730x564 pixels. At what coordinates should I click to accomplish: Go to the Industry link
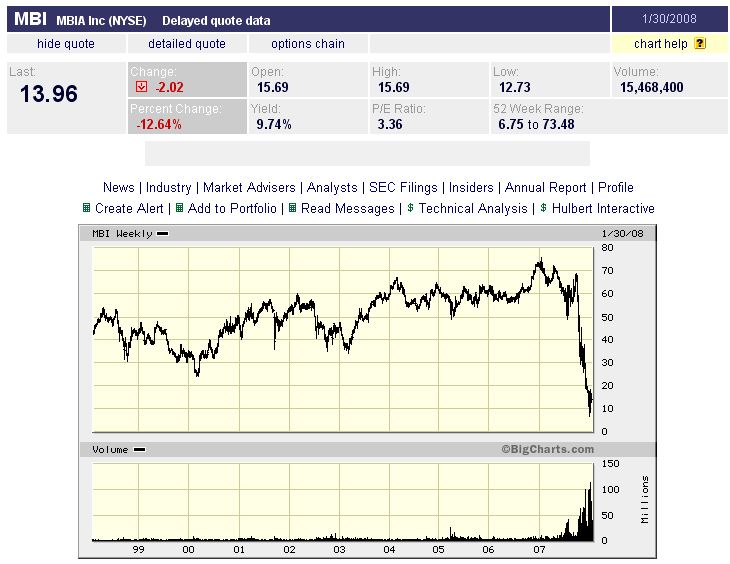[x=168, y=188]
